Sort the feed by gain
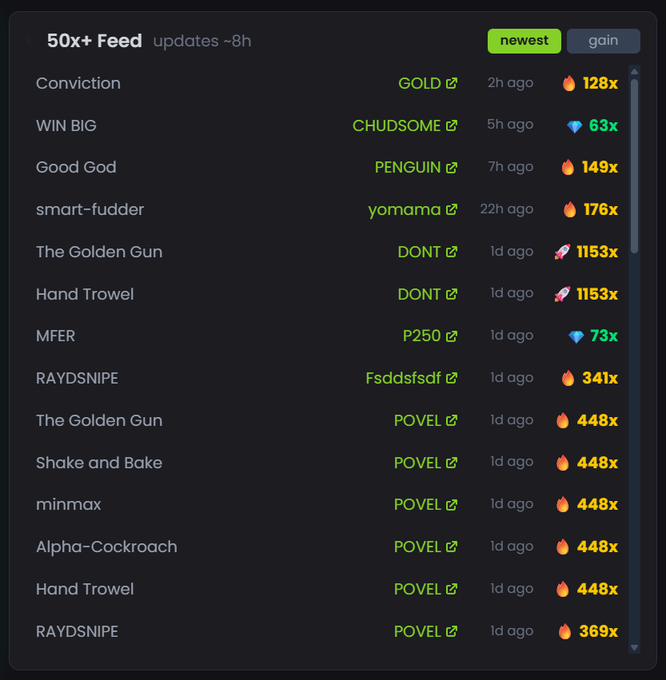 (603, 41)
